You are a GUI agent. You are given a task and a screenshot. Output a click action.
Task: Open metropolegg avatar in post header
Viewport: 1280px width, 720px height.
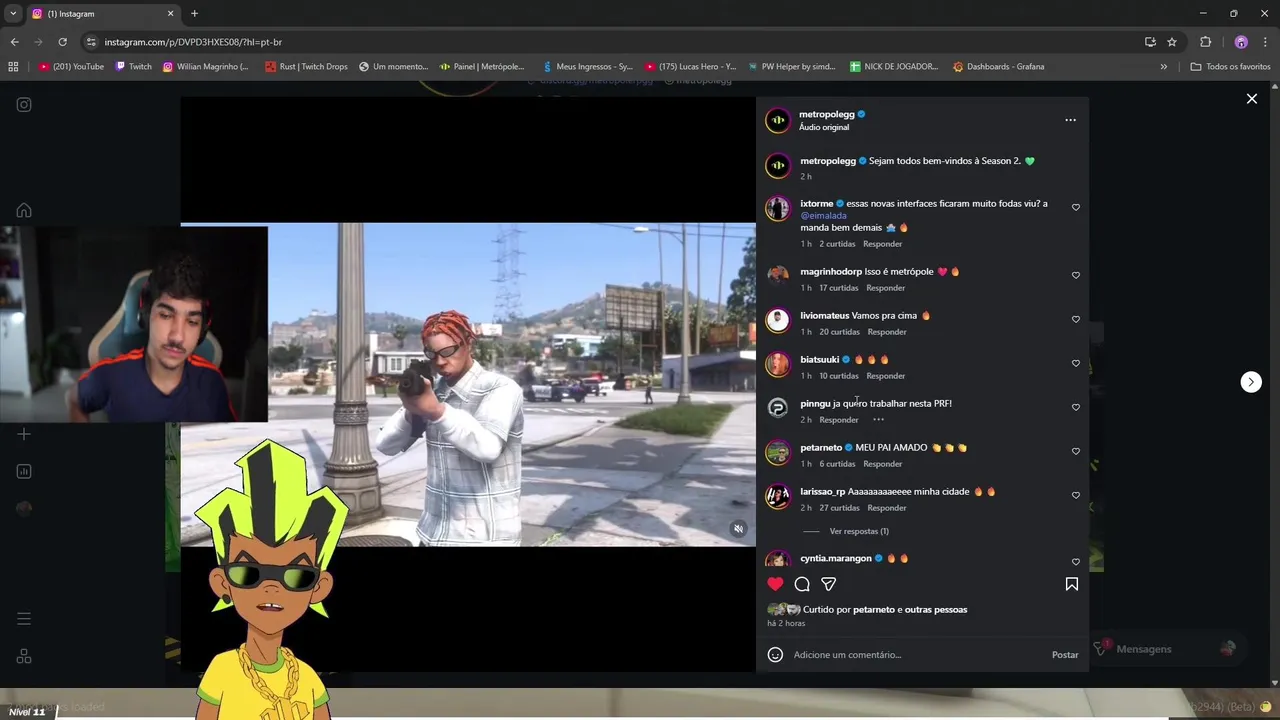pos(778,120)
